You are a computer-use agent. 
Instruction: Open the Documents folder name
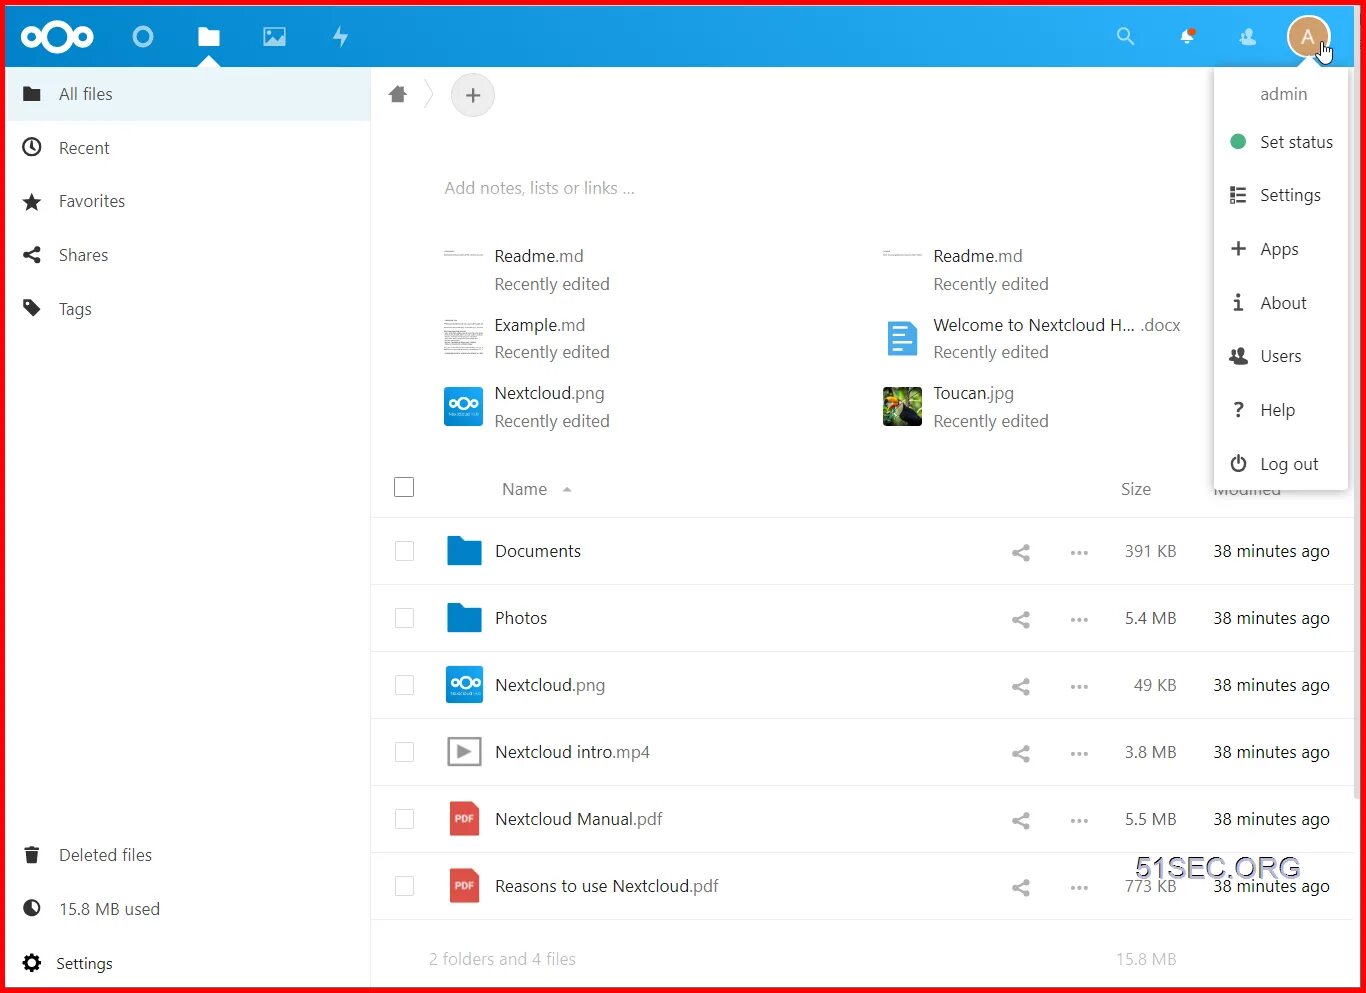(x=538, y=551)
